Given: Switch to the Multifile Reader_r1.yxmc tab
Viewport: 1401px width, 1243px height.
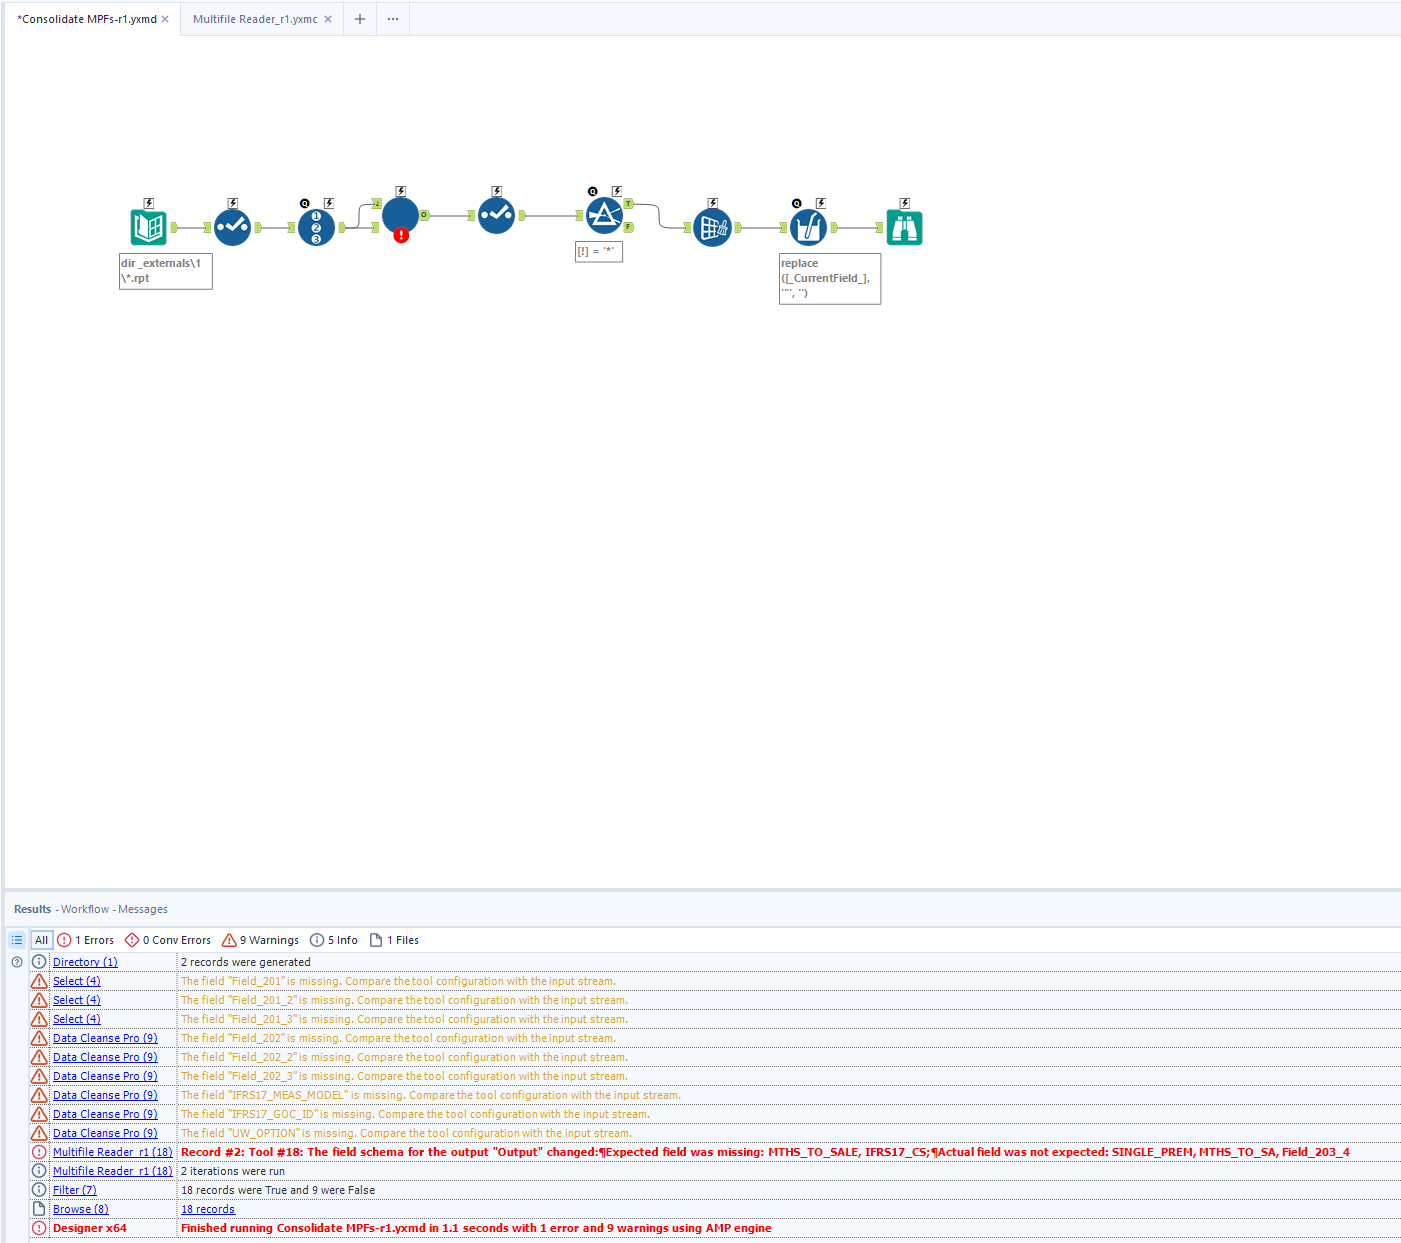Looking at the screenshot, I should (255, 19).
